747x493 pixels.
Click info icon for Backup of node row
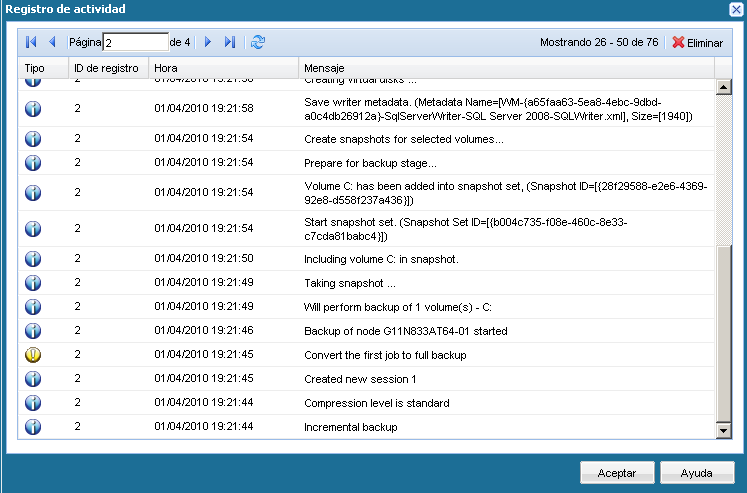33,331
